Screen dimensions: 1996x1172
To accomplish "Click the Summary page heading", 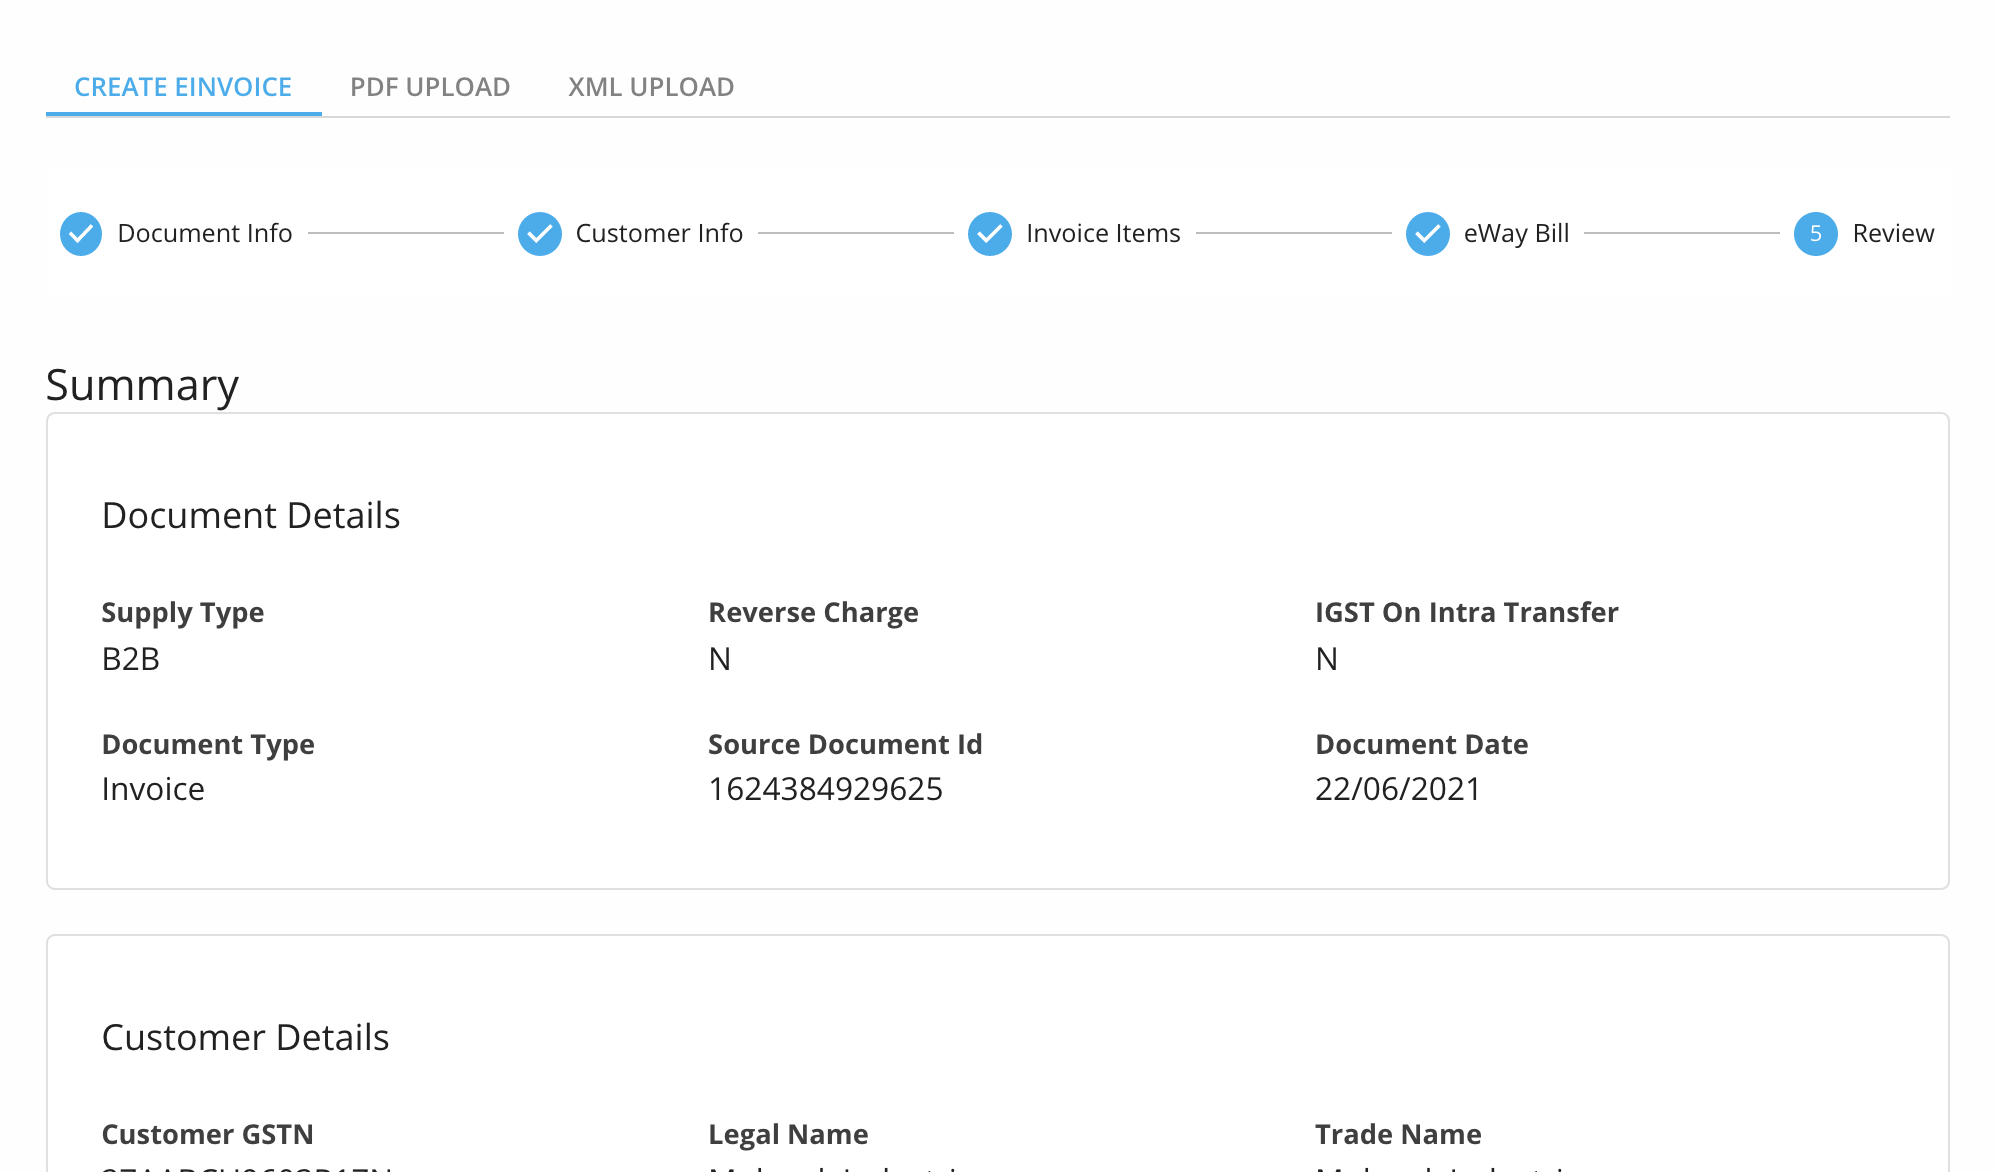I will (142, 385).
